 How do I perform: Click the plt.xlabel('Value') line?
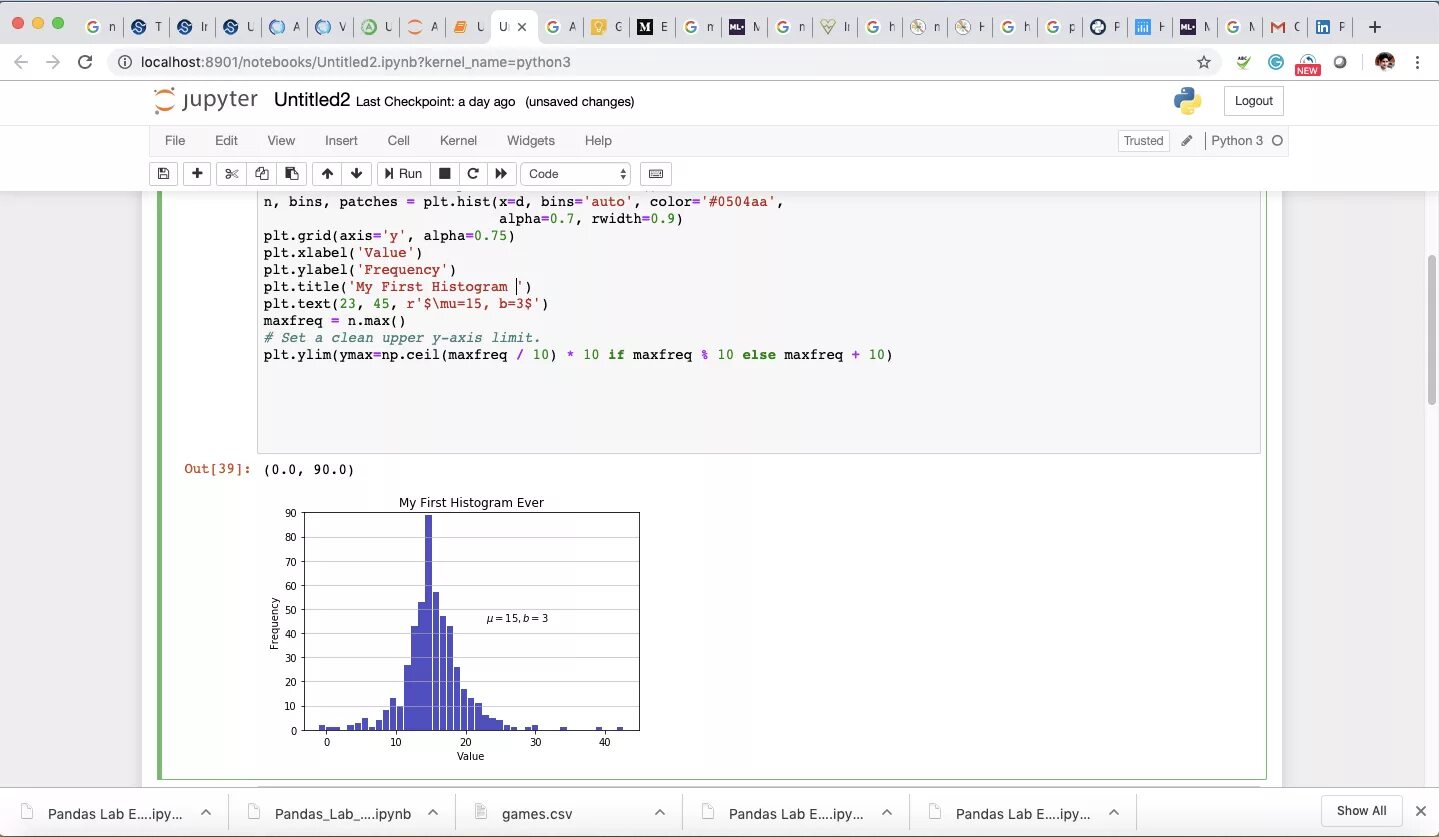343,253
